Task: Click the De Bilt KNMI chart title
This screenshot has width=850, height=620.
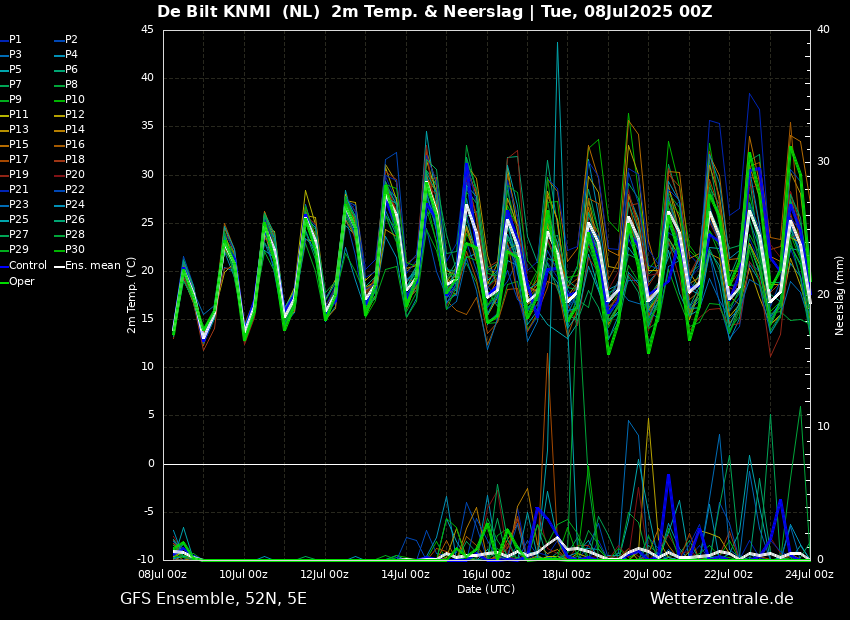Action: coord(434,12)
